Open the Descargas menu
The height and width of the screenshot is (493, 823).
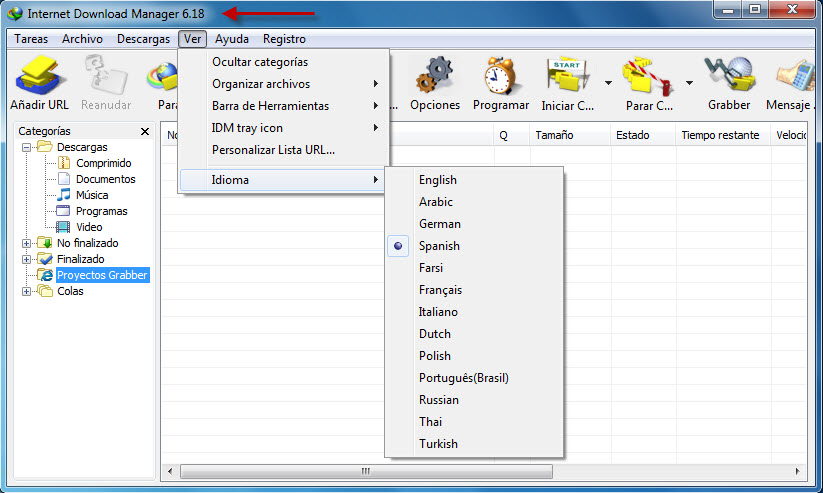143,39
